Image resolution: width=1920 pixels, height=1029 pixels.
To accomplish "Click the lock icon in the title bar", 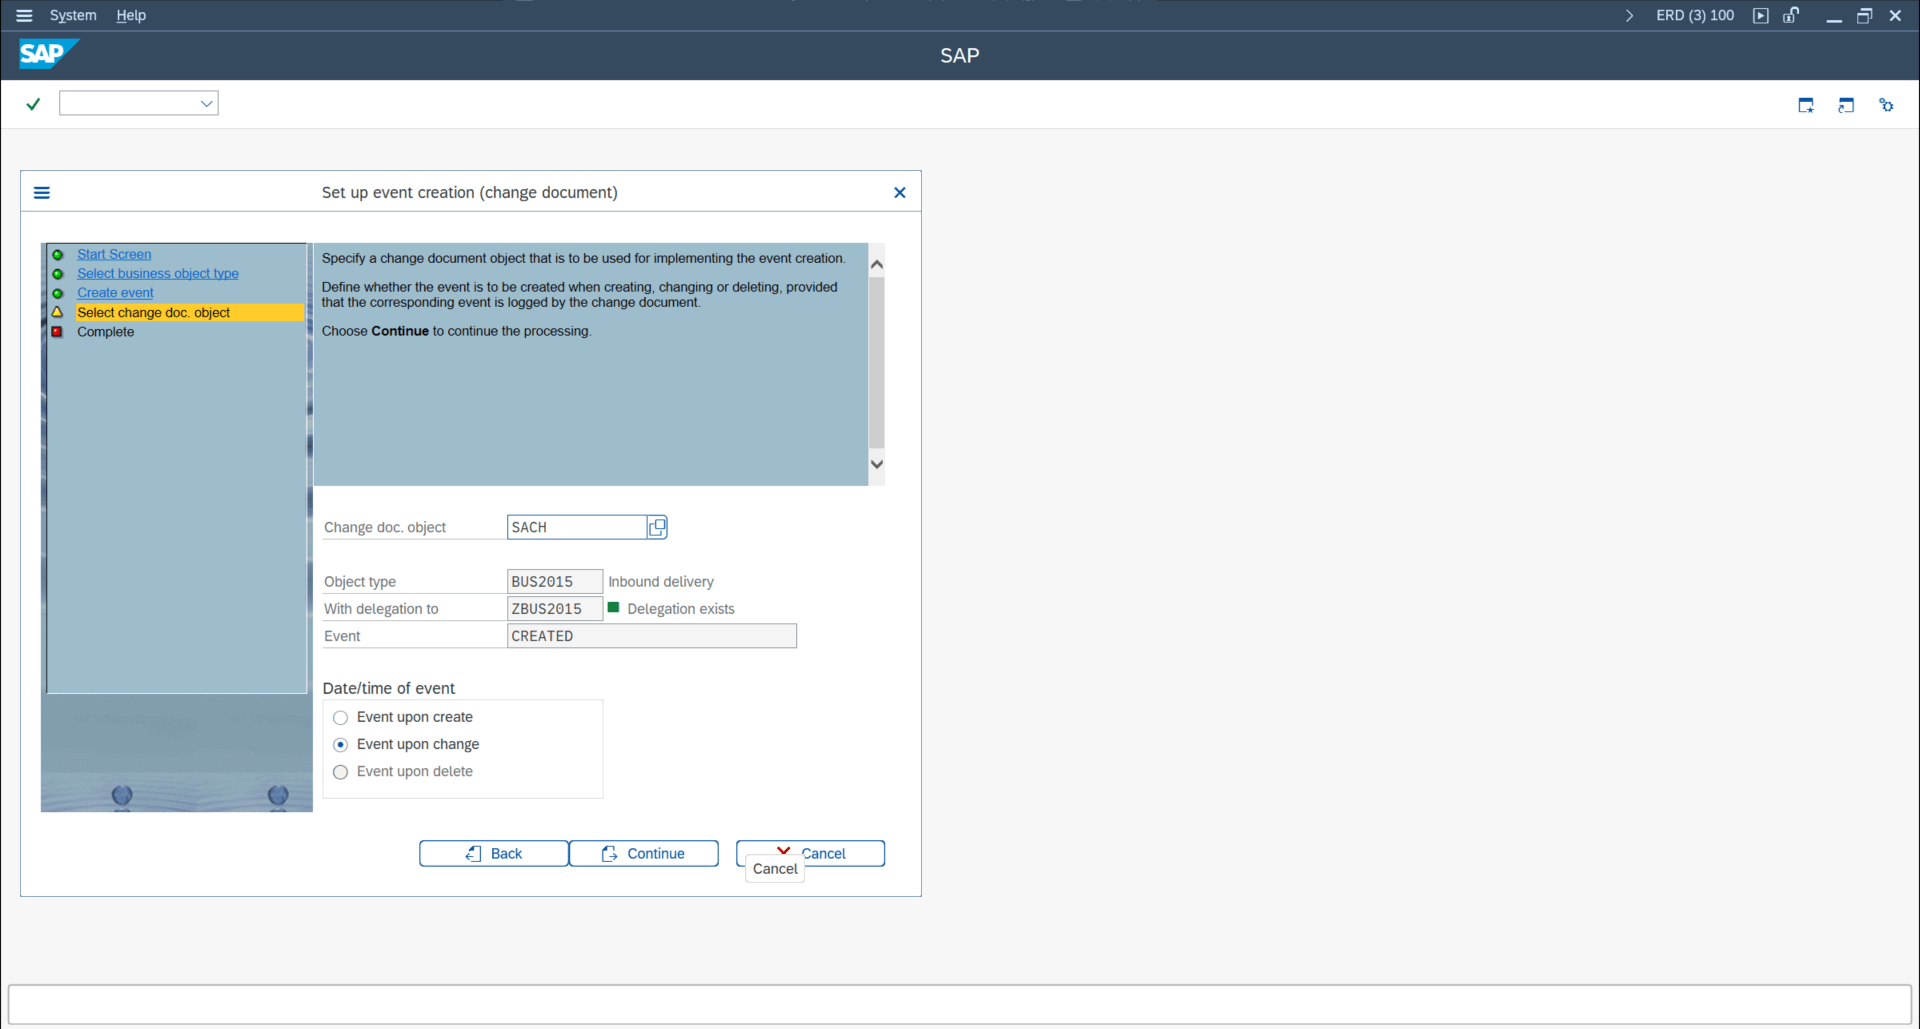I will (x=1791, y=15).
